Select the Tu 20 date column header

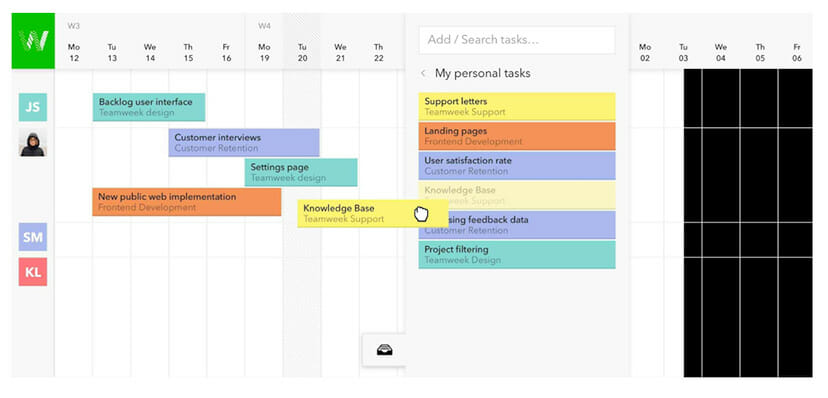(x=302, y=52)
